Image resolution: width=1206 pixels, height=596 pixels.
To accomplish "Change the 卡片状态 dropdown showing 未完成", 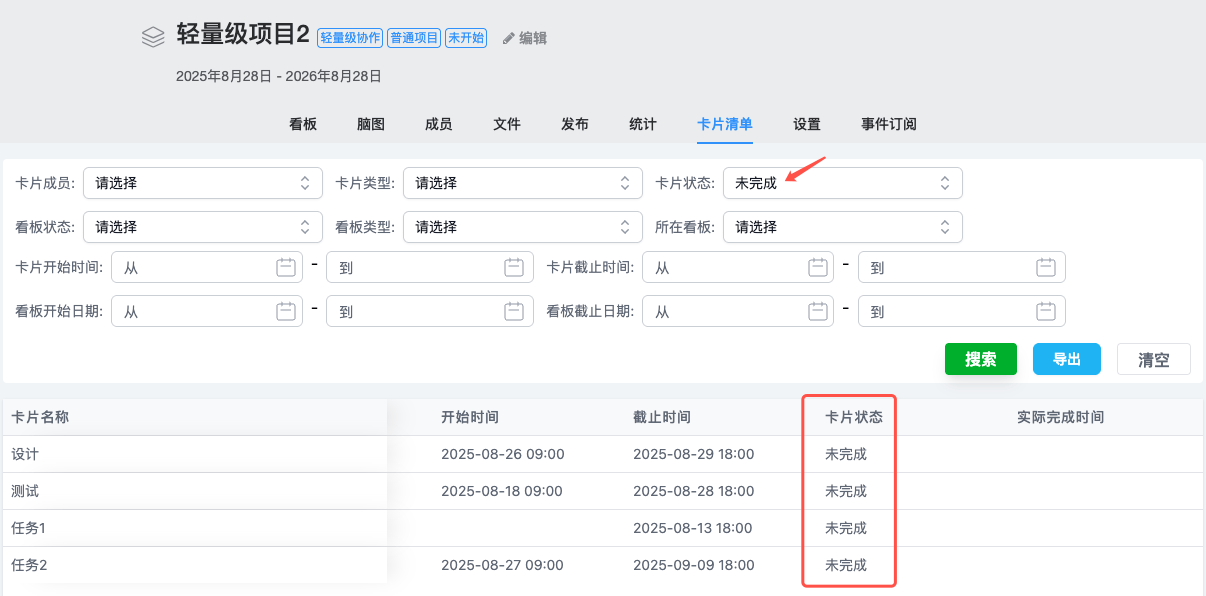I will 842,183.
